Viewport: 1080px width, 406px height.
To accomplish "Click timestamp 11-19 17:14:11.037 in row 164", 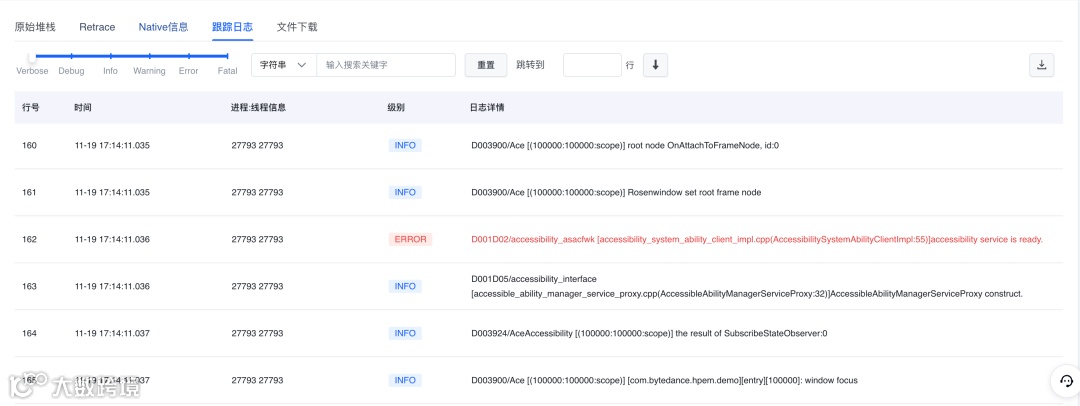I will pos(112,333).
